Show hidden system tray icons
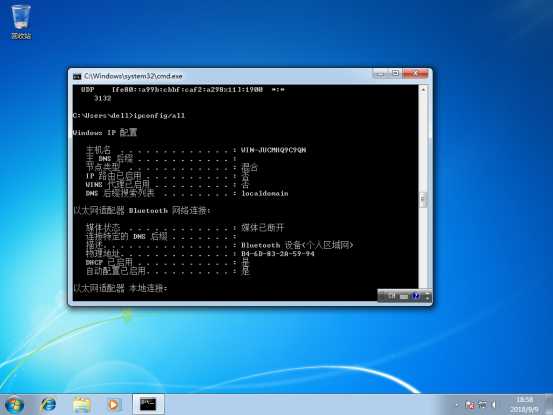This screenshot has width=553, height=415. pyautogui.click(x=457, y=405)
